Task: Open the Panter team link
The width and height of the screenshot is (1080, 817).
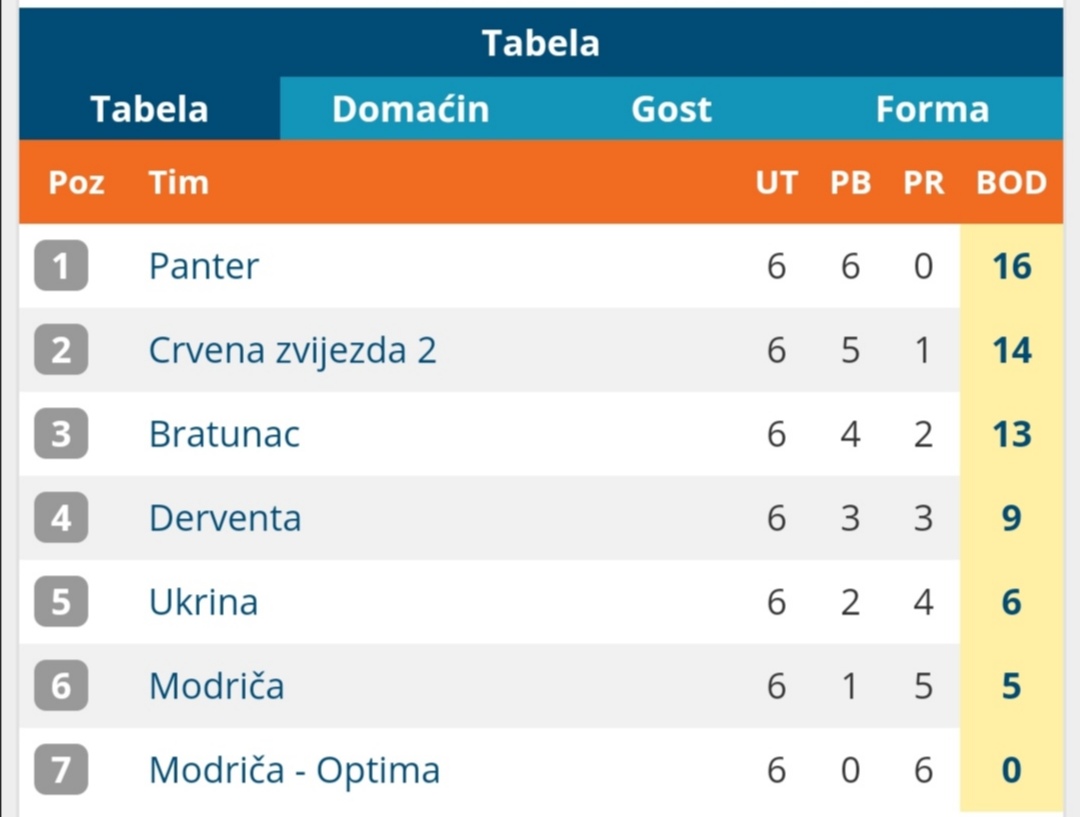Action: (x=204, y=266)
